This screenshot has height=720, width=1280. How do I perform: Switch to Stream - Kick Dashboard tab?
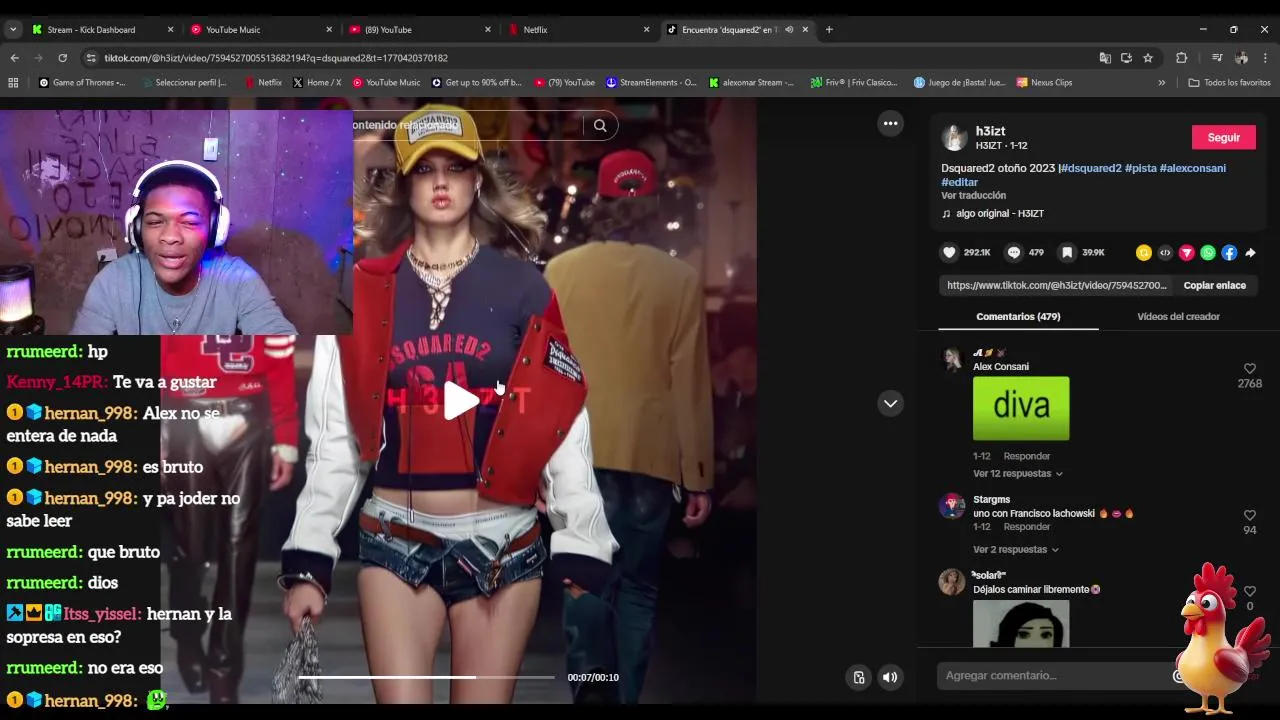point(103,30)
